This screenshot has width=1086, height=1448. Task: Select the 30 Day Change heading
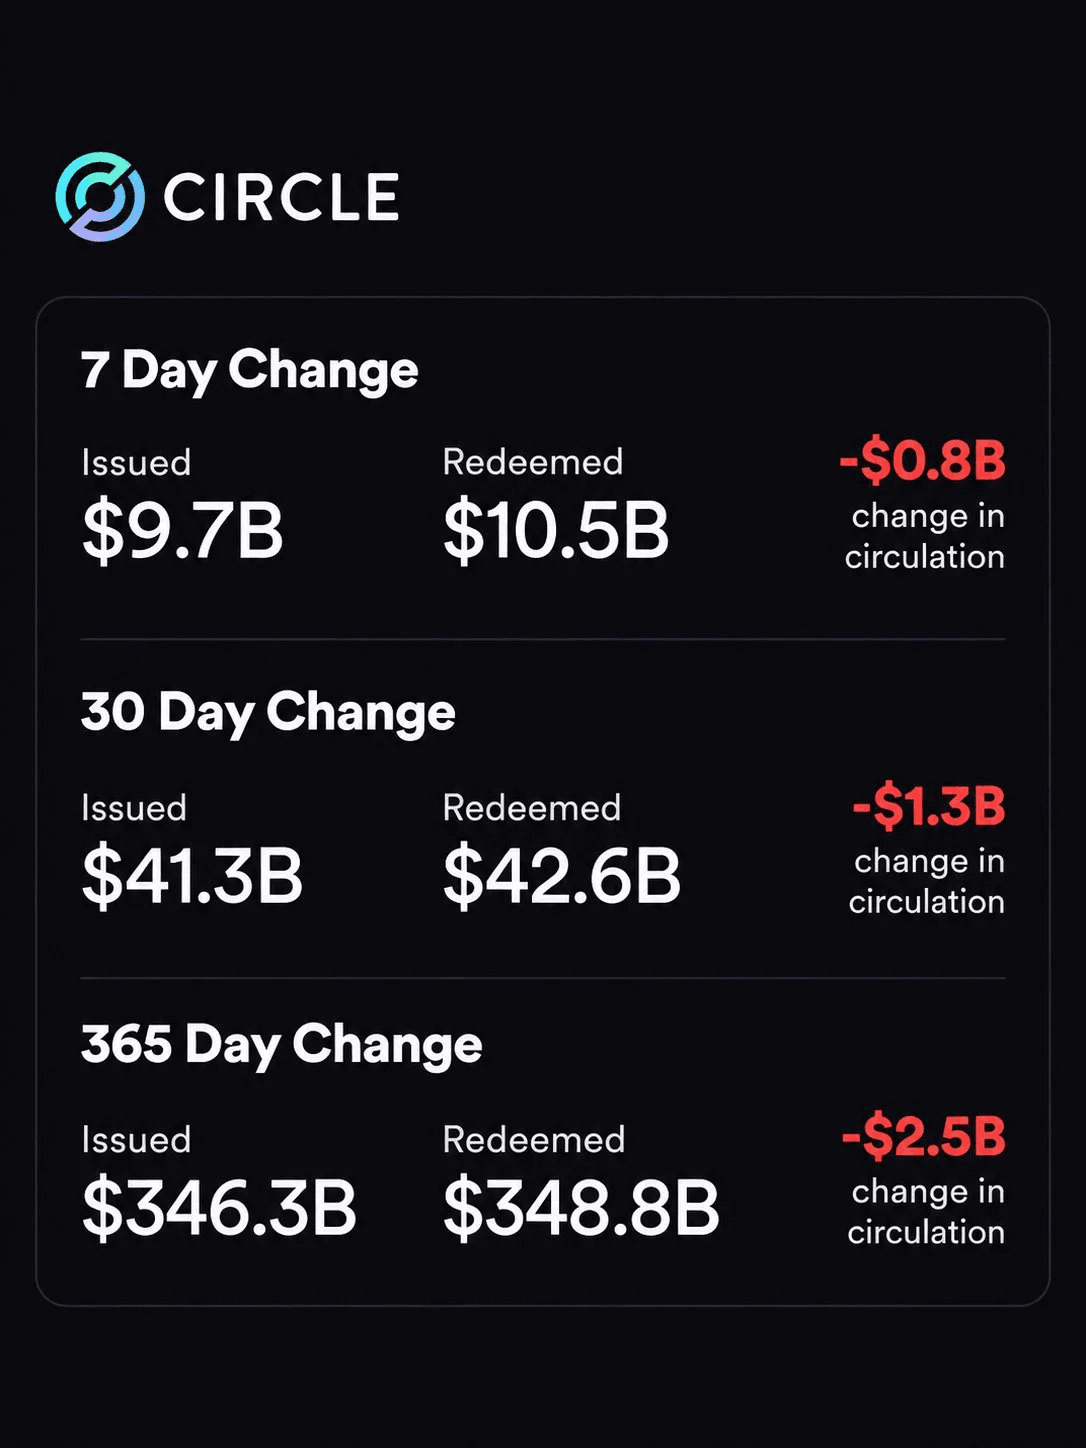click(268, 712)
